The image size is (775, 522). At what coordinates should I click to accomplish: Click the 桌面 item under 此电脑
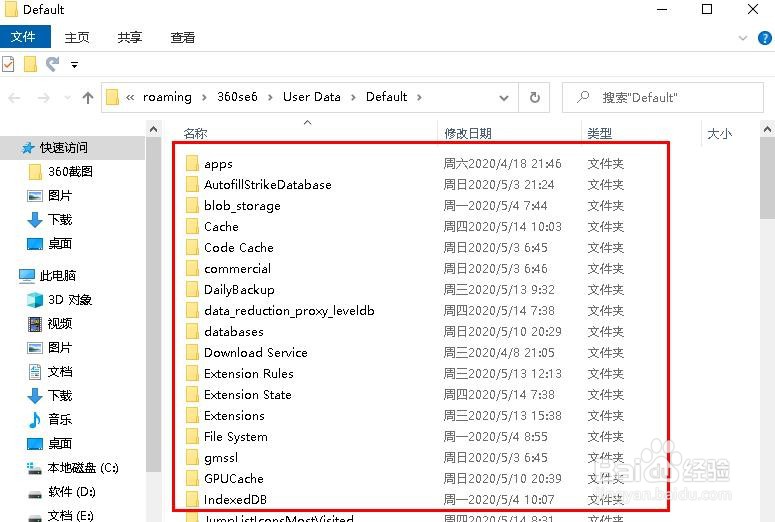[60, 444]
